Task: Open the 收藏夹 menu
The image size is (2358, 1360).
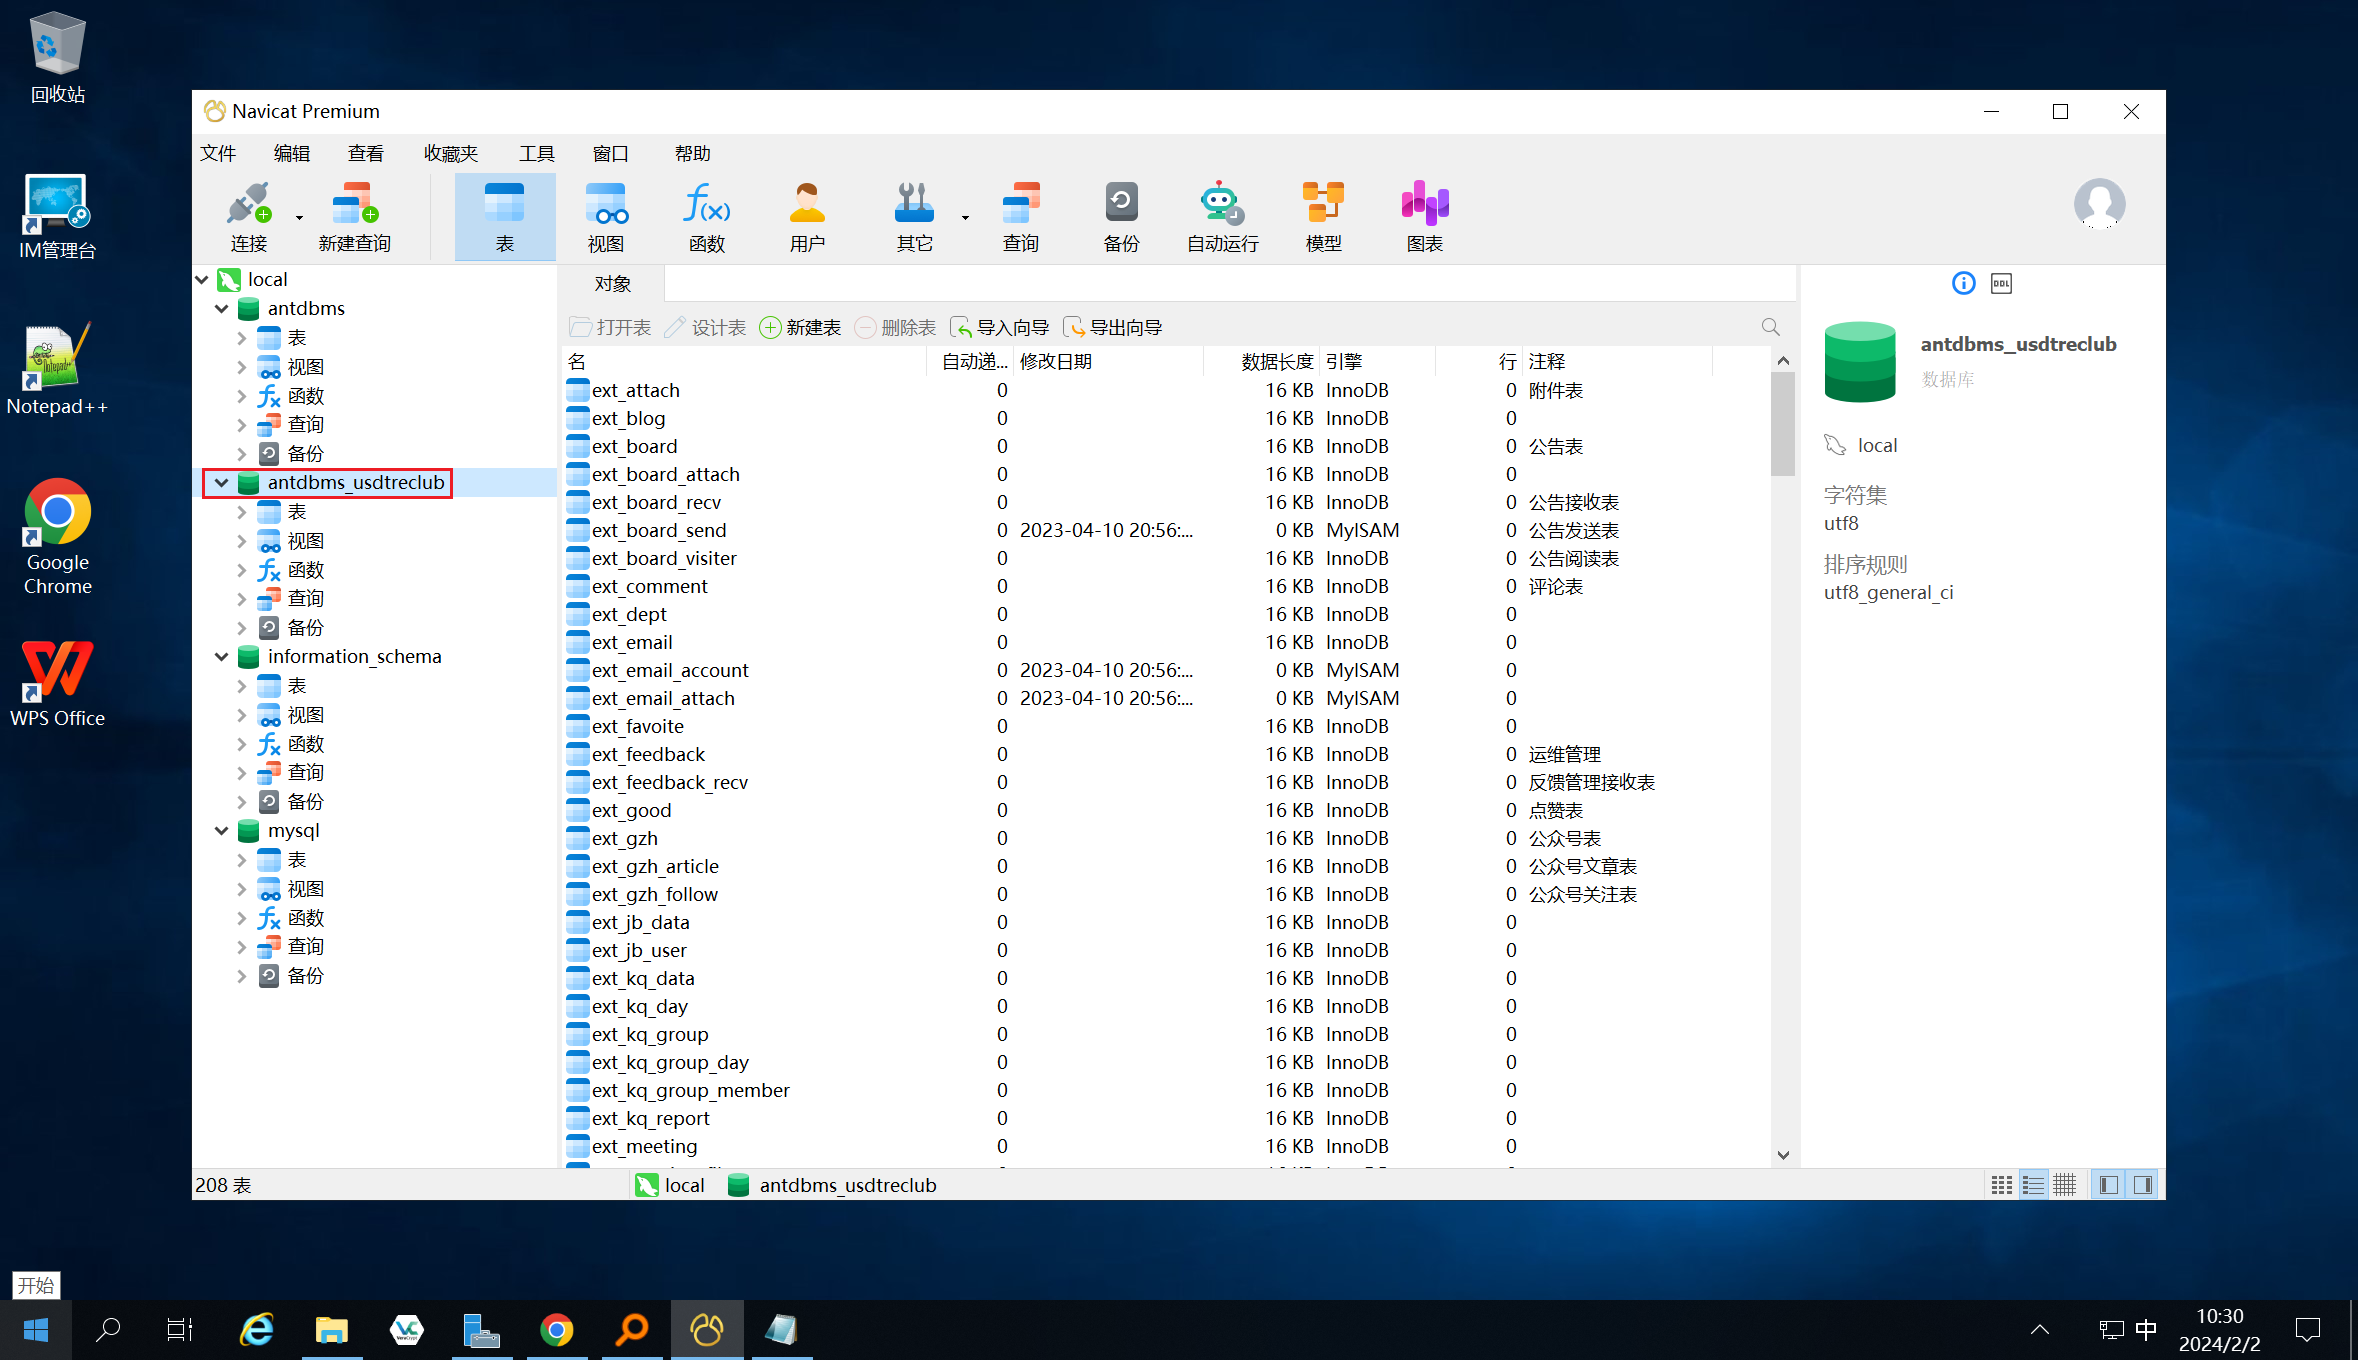Action: click(x=451, y=153)
